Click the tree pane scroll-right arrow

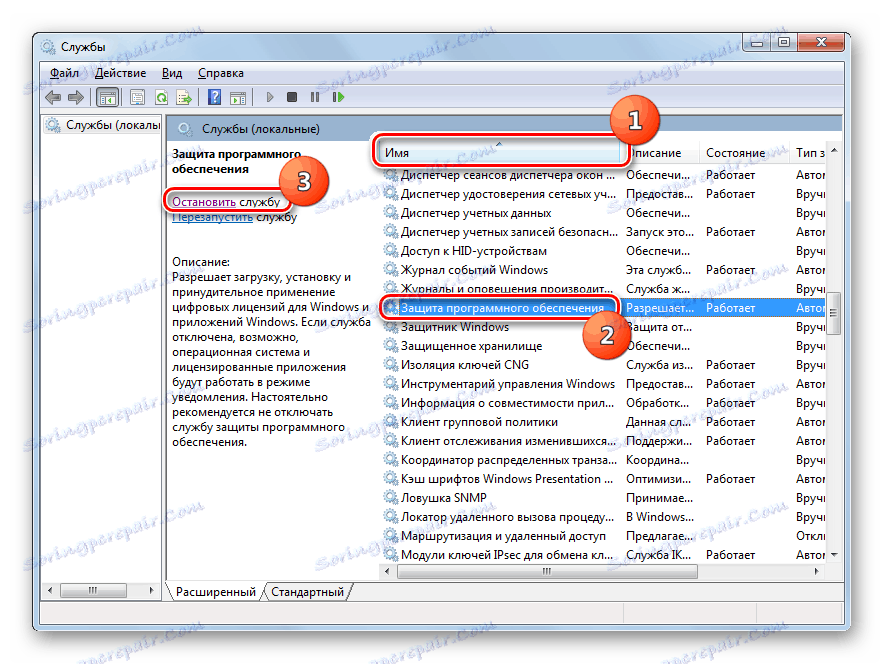coord(152,590)
